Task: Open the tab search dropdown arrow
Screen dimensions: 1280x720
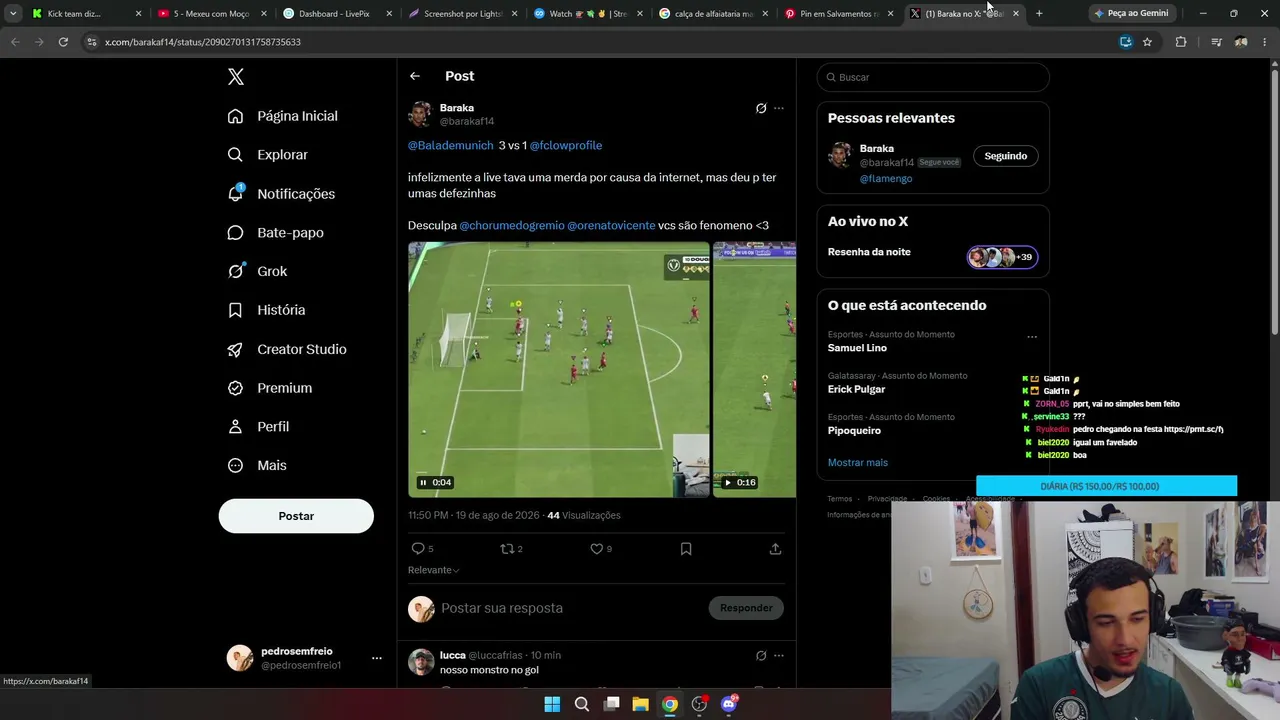Action: point(13,14)
